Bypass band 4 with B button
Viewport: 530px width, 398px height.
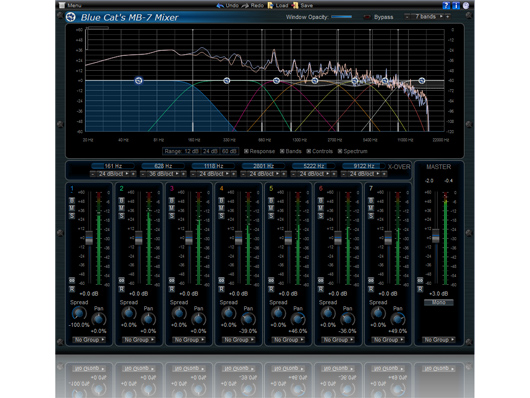221,201
